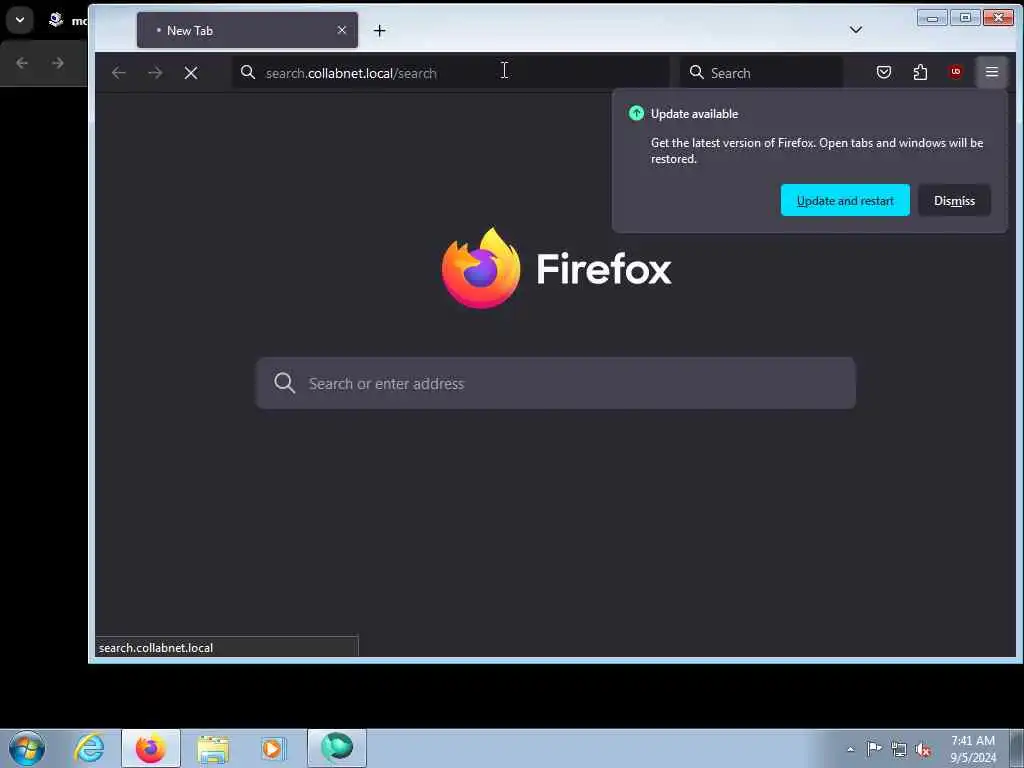Image resolution: width=1024 pixels, height=768 pixels.
Task: Open the uBlock Origin extension icon
Action: tap(955, 72)
